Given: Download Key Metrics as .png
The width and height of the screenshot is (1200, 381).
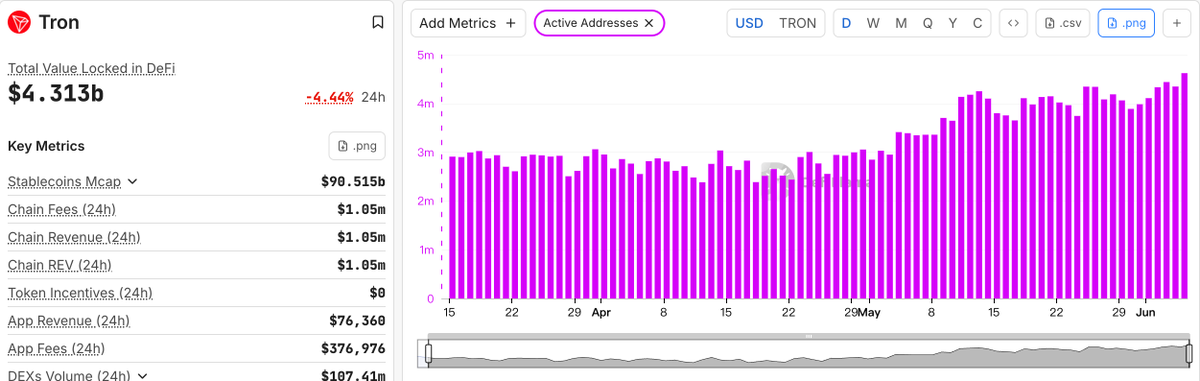Looking at the screenshot, I should tap(357, 146).
